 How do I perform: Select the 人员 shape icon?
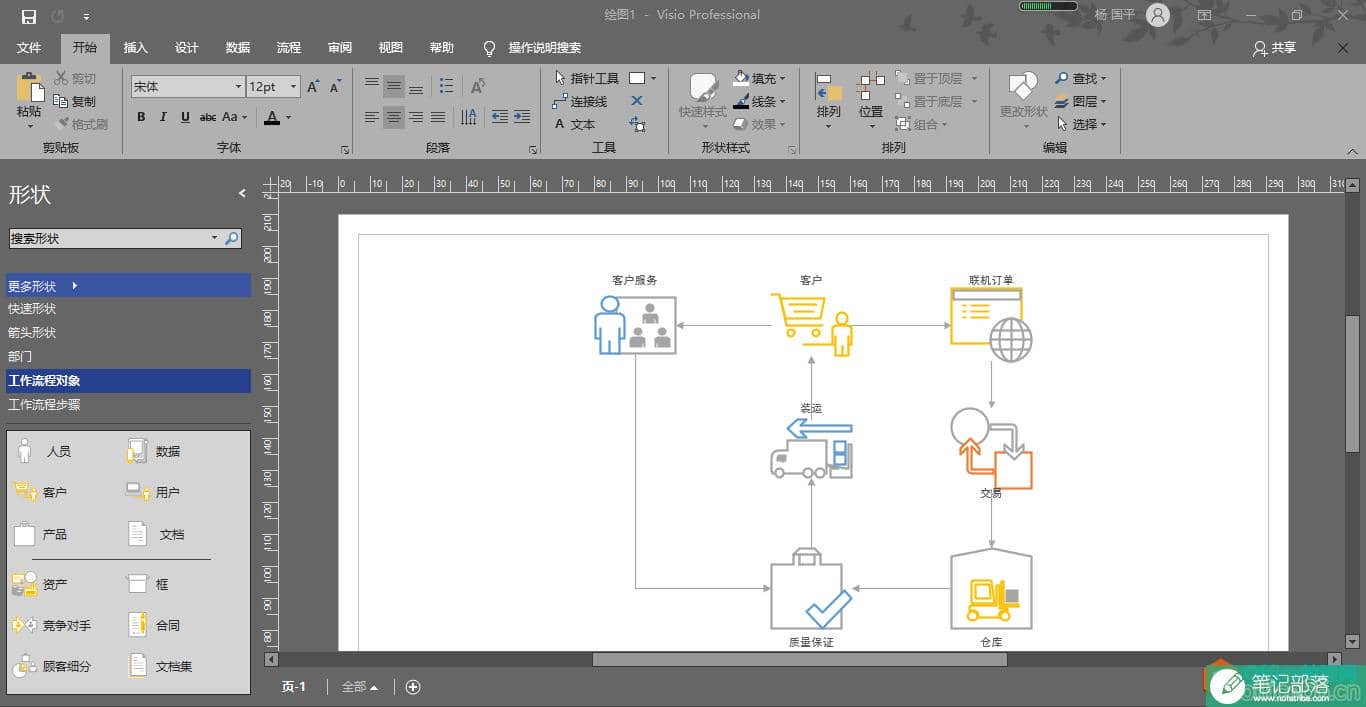coord(25,451)
